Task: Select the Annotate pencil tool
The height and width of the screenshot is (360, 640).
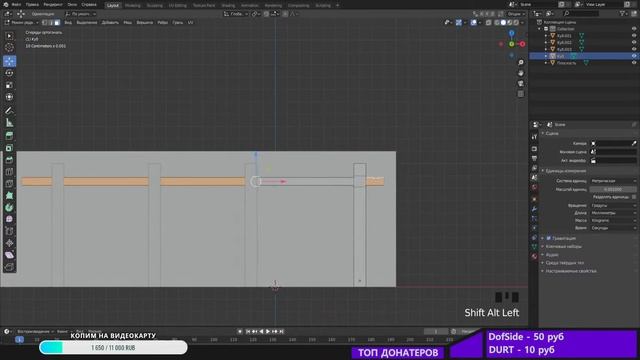Action: pos(9,111)
